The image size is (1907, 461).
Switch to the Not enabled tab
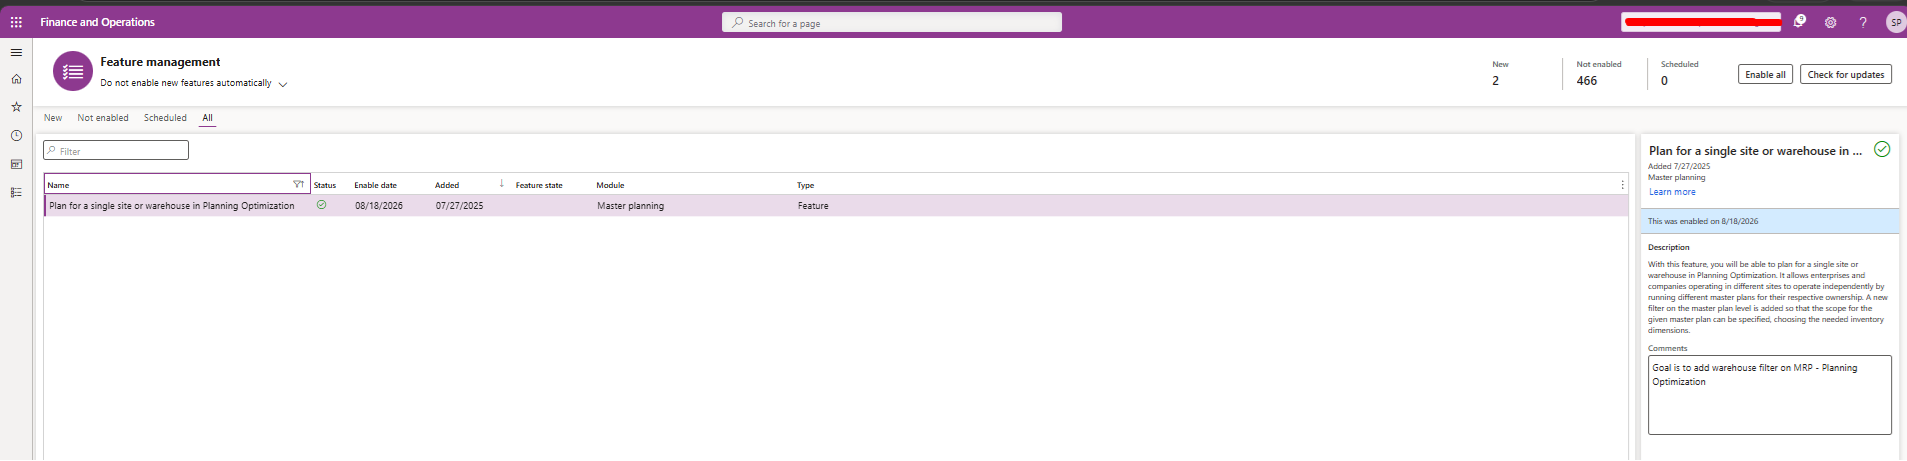103,118
